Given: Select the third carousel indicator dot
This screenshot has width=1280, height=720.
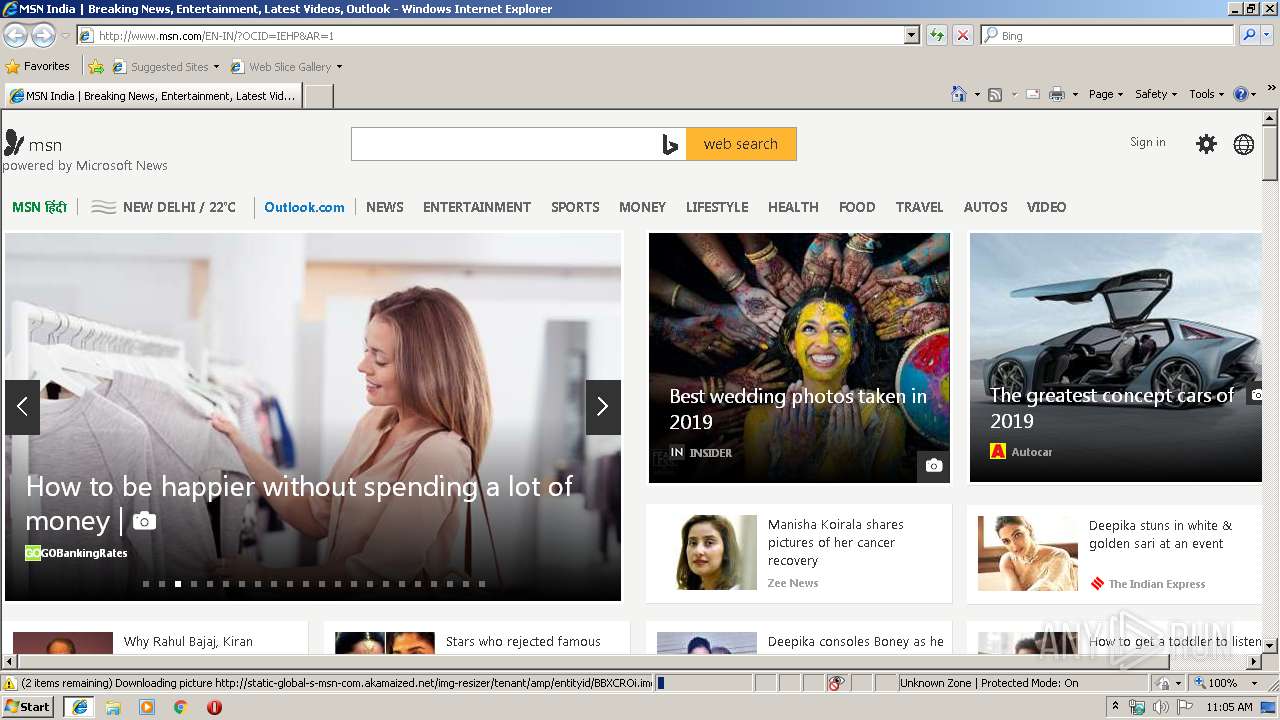Looking at the screenshot, I should 178,584.
